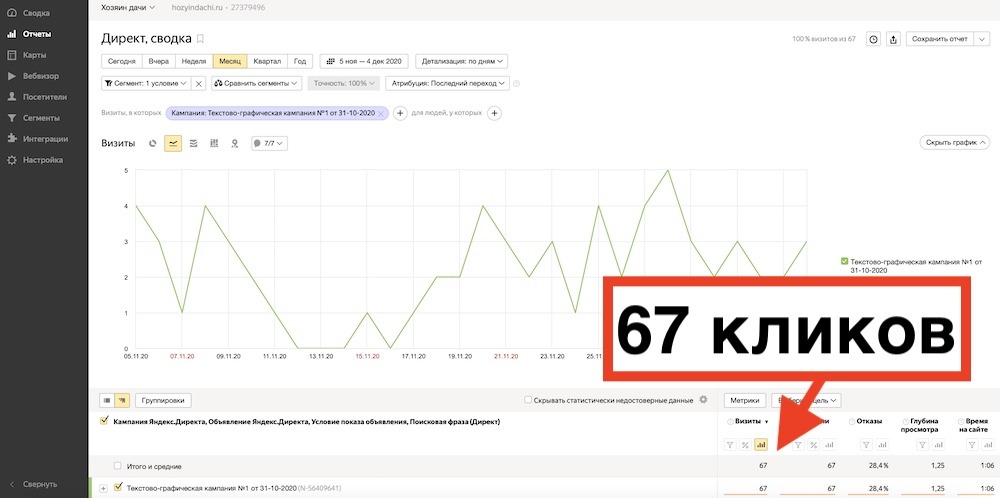Image resolution: width=1000 pixels, height=498 pixels.
Task: Clear the segment with the X button
Action: click(198, 84)
